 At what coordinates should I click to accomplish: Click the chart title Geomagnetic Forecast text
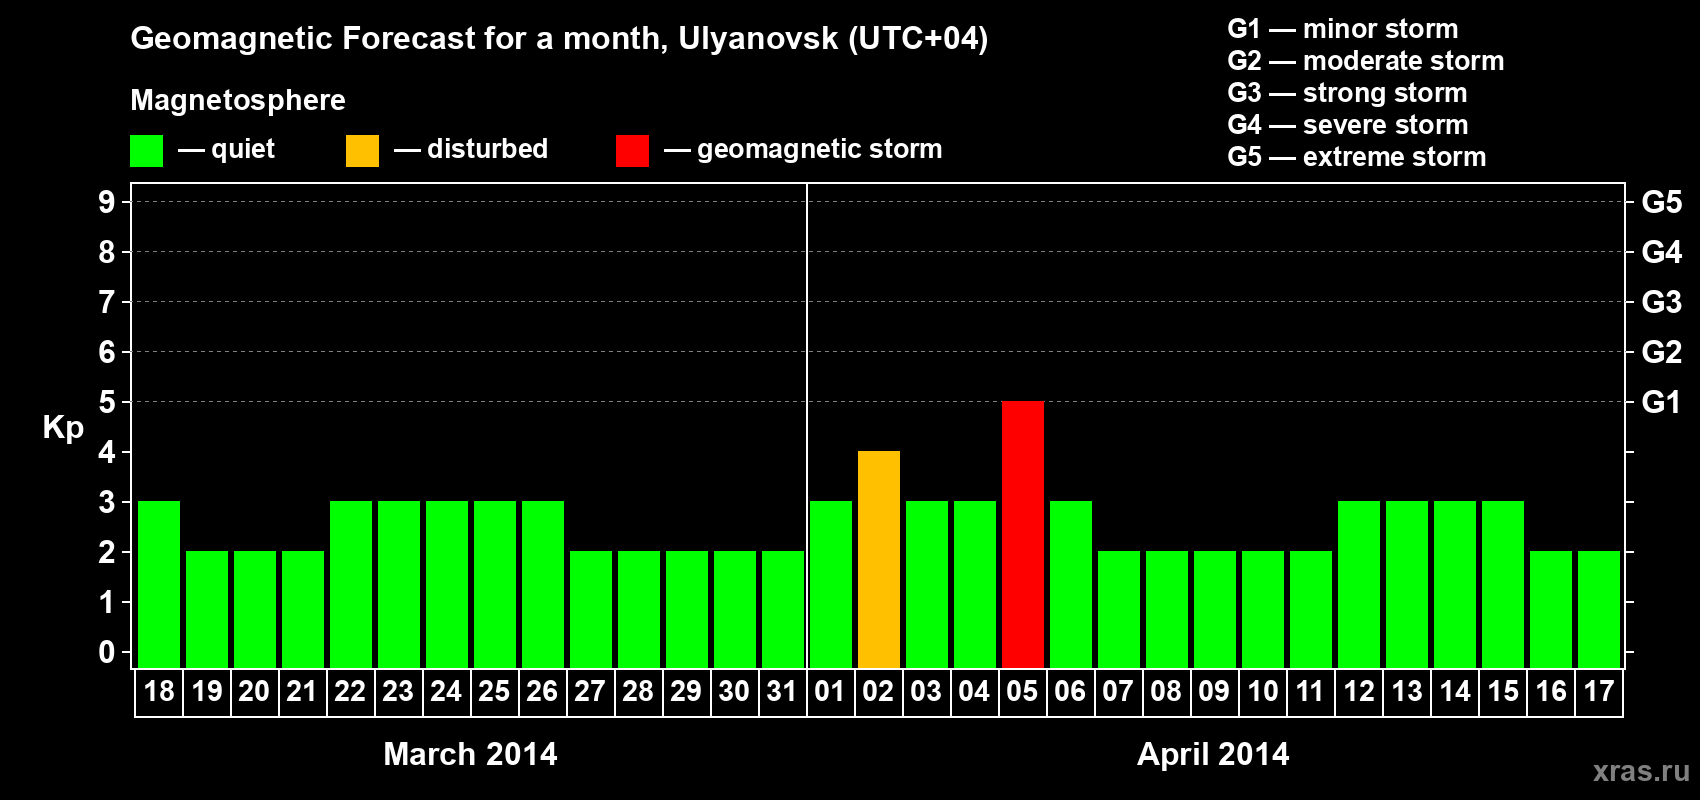tap(559, 38)
